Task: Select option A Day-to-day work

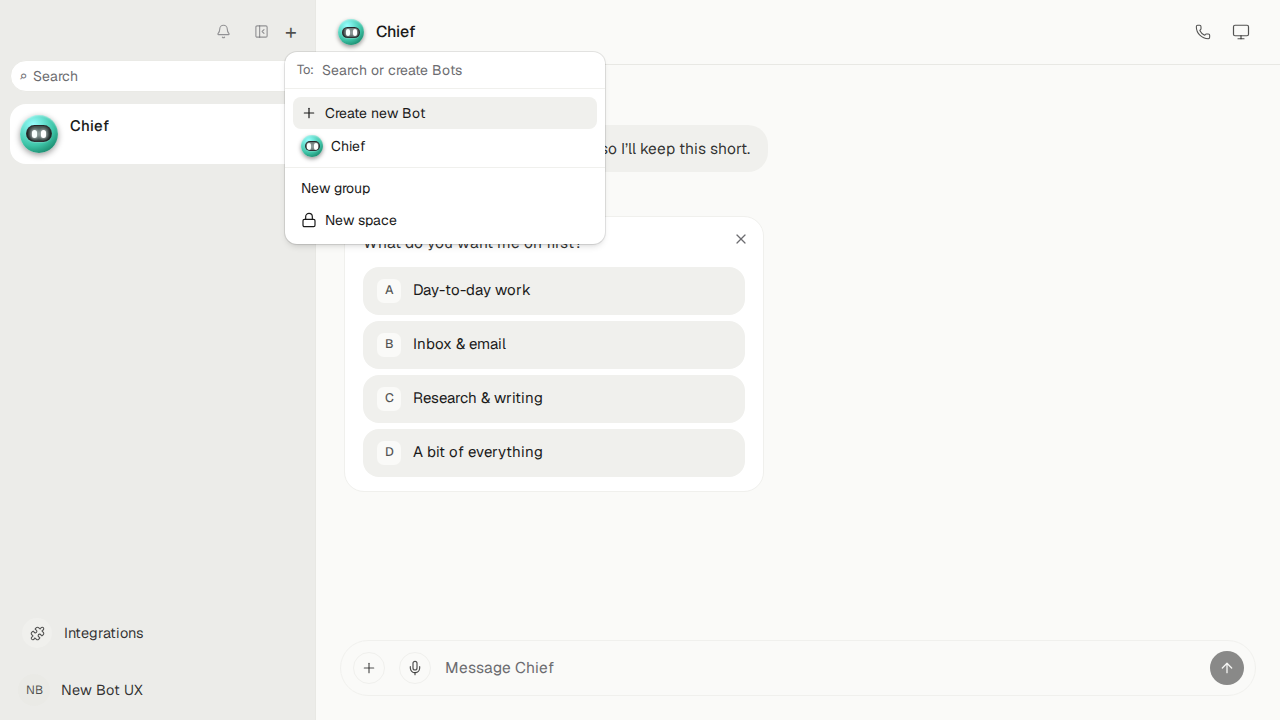Action: 554,291
